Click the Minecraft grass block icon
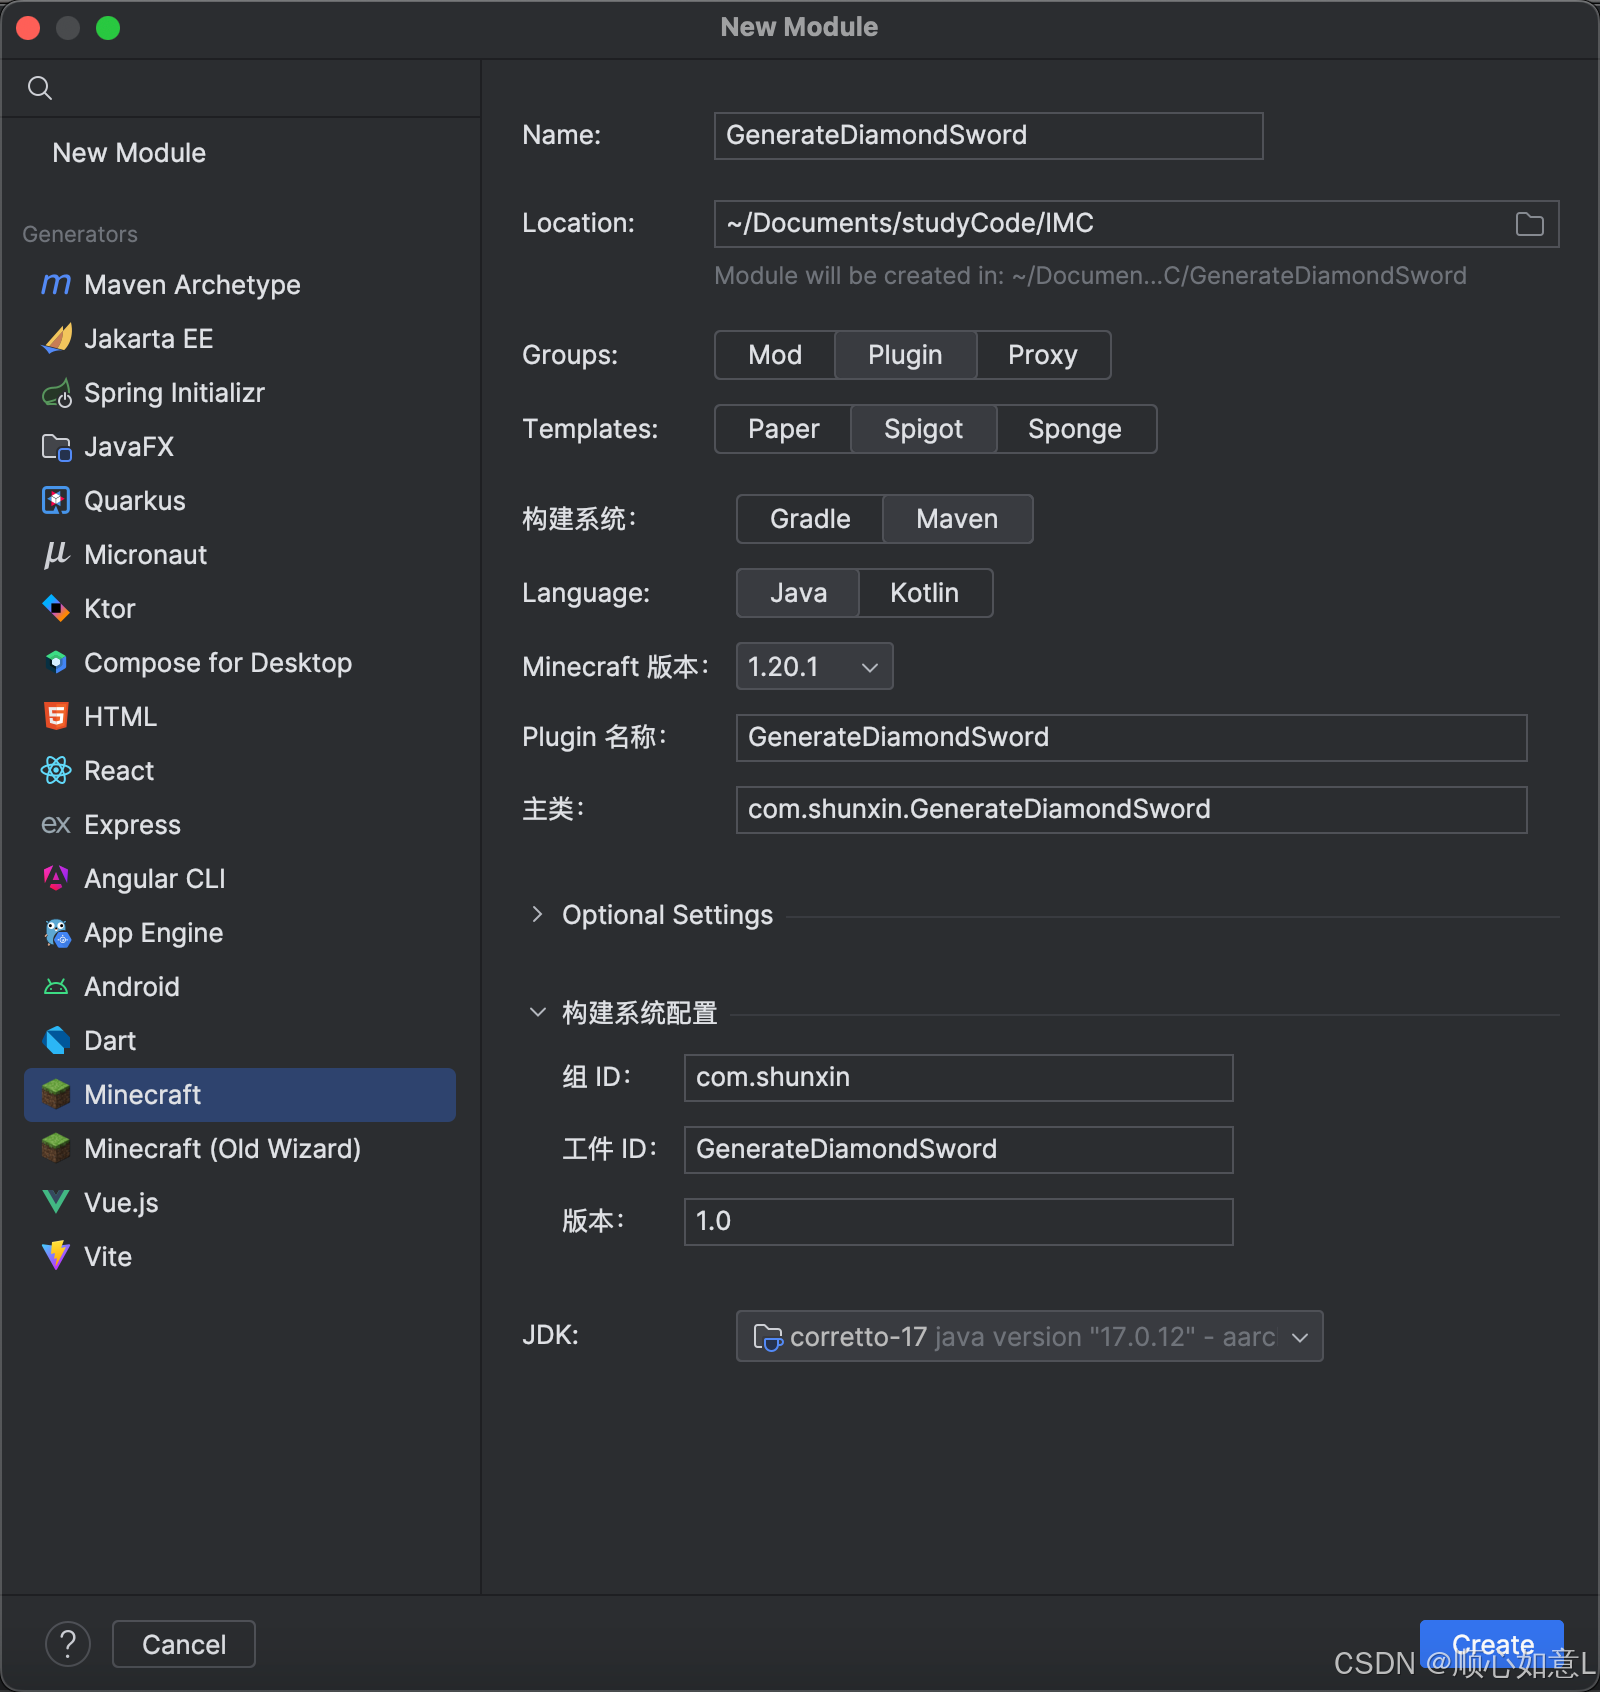Viewport: 1600px width, 1692px height. tap(56, 1095)
